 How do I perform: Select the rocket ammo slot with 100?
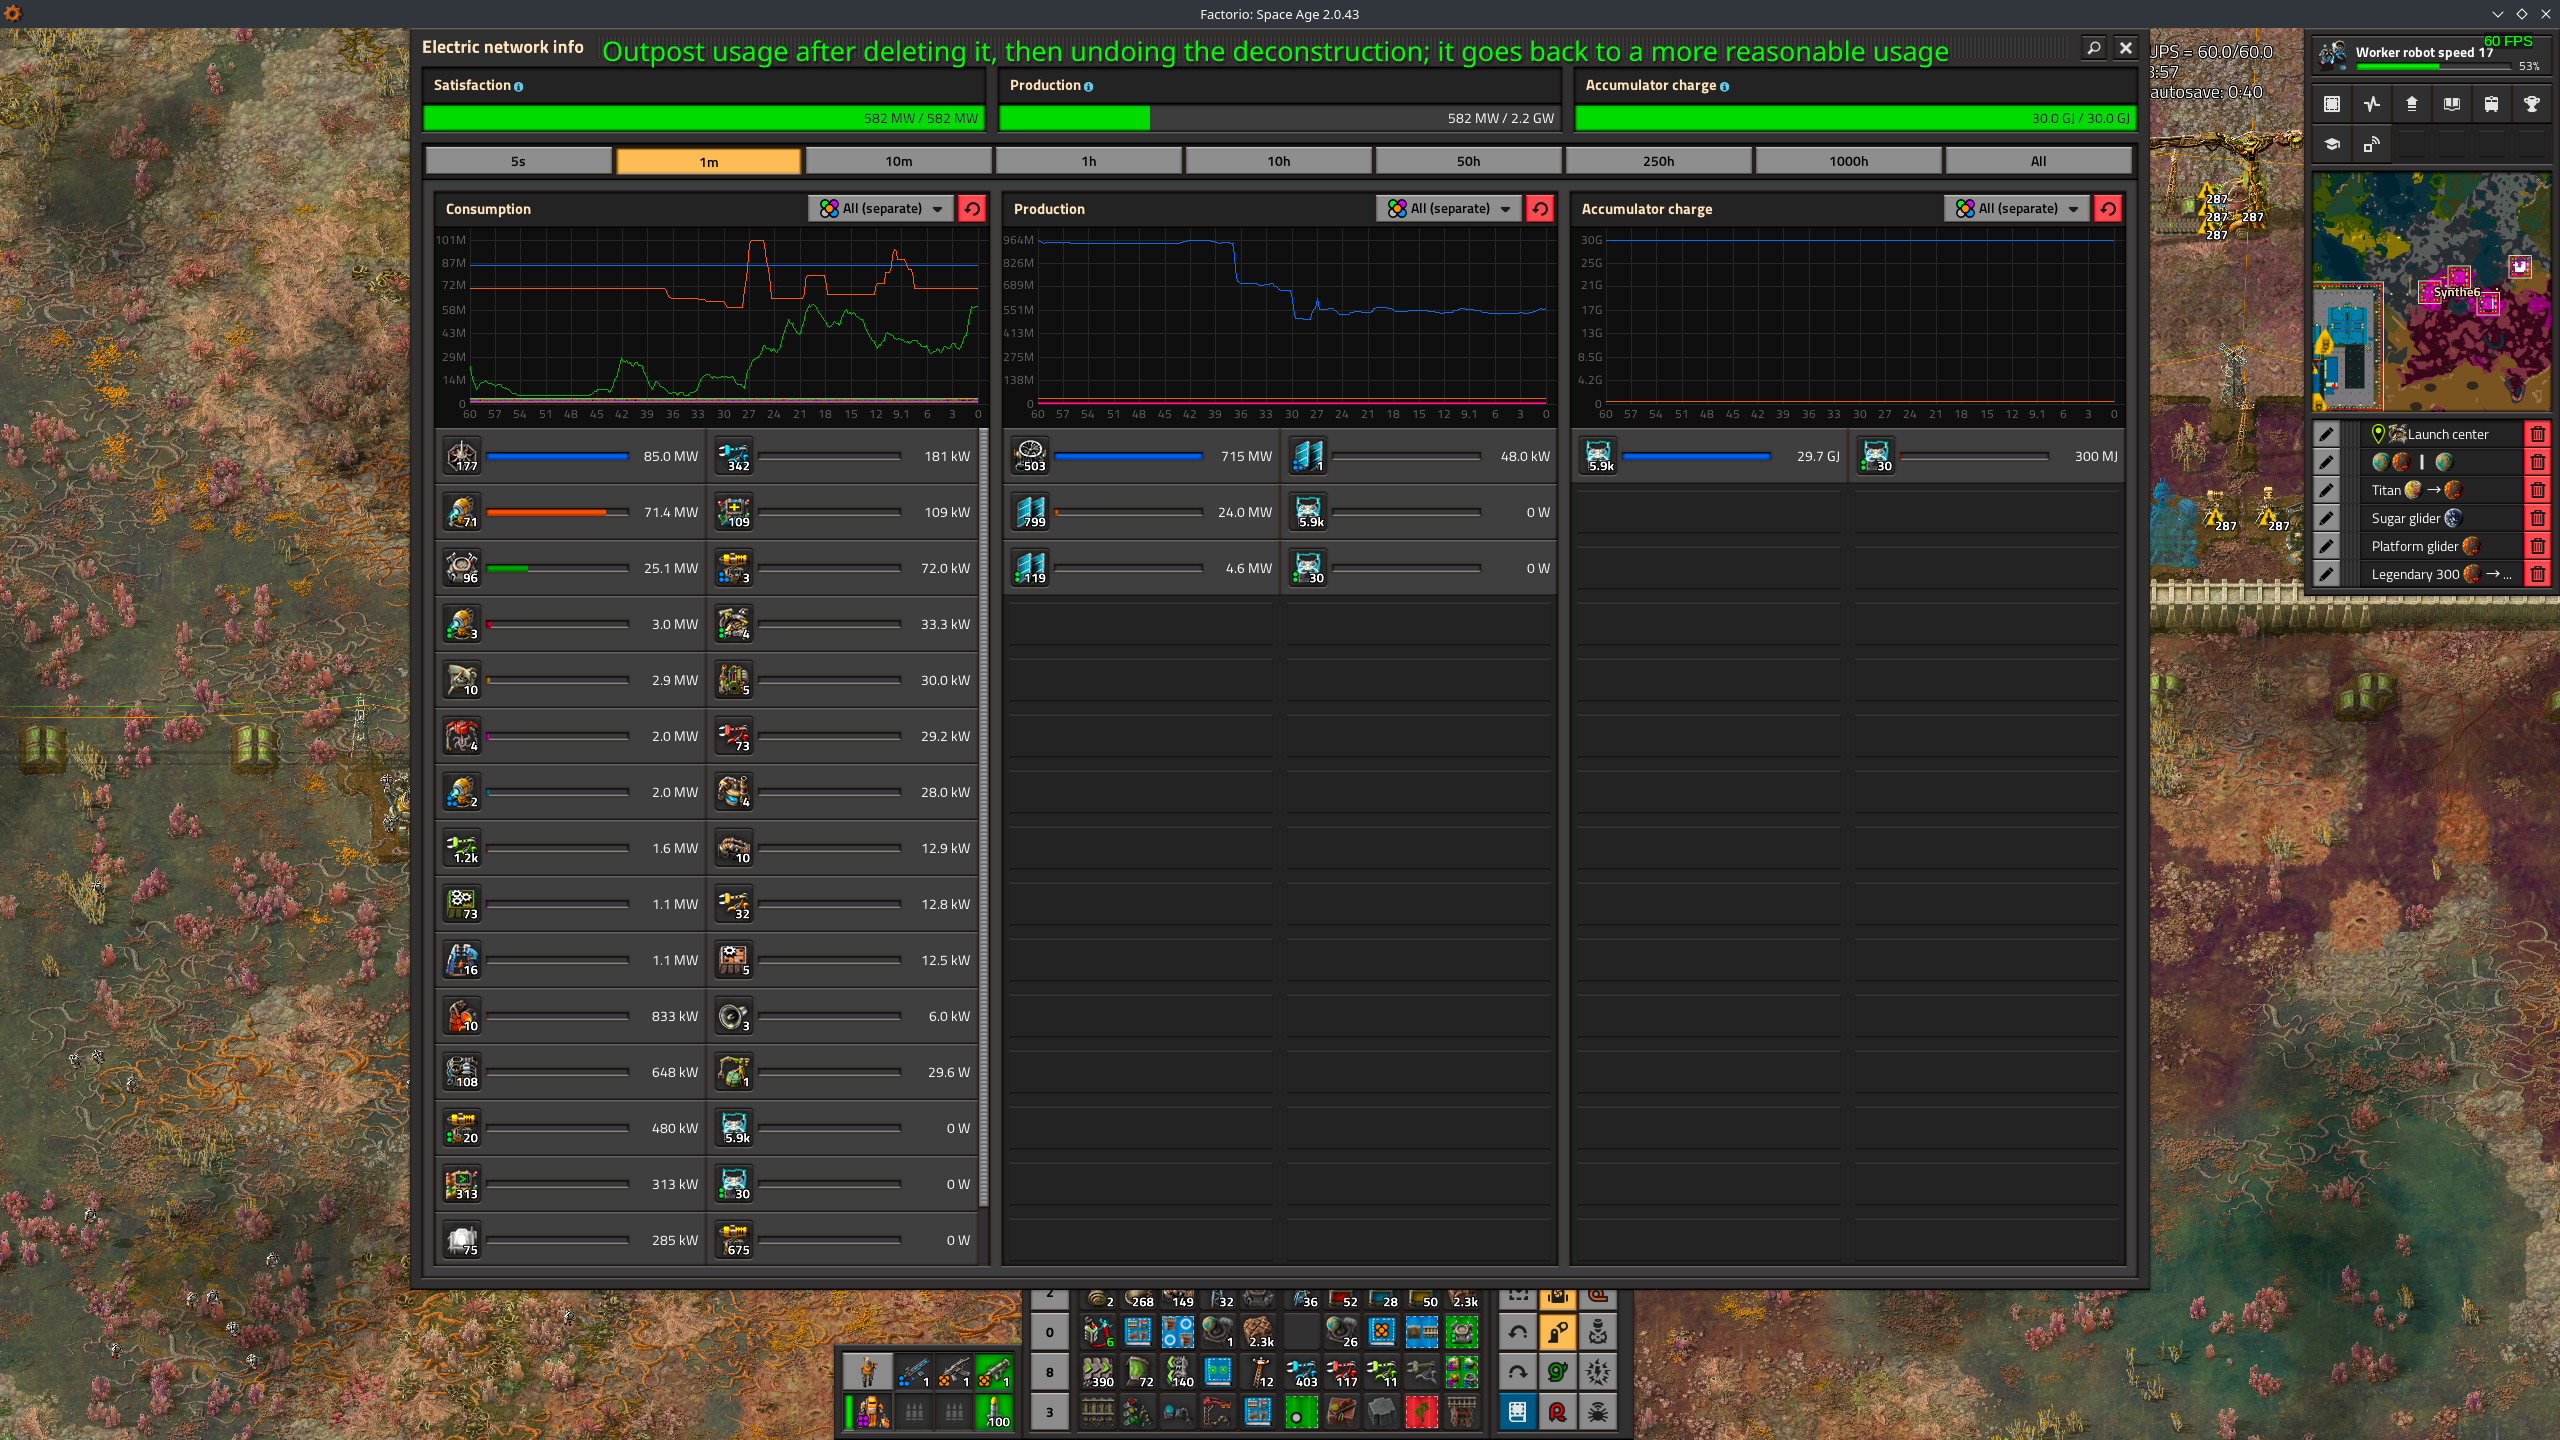pyautogui.click(x=993, y=1412)
